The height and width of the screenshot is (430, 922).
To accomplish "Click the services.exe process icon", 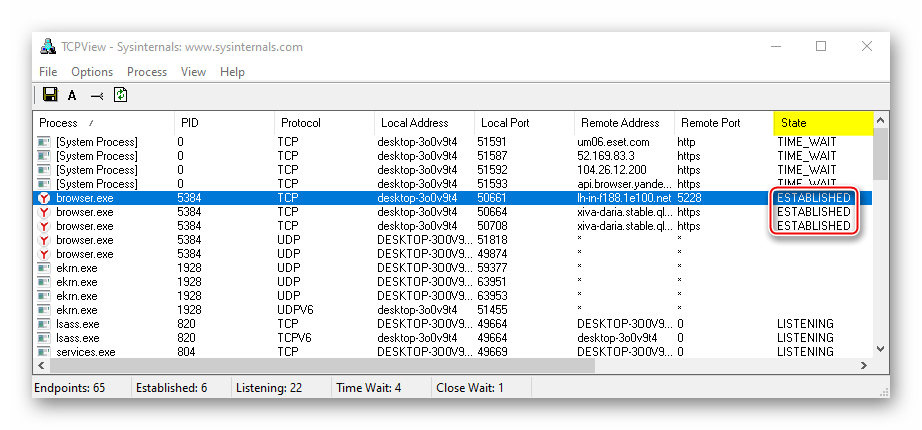I will click(x=44, y=352).
